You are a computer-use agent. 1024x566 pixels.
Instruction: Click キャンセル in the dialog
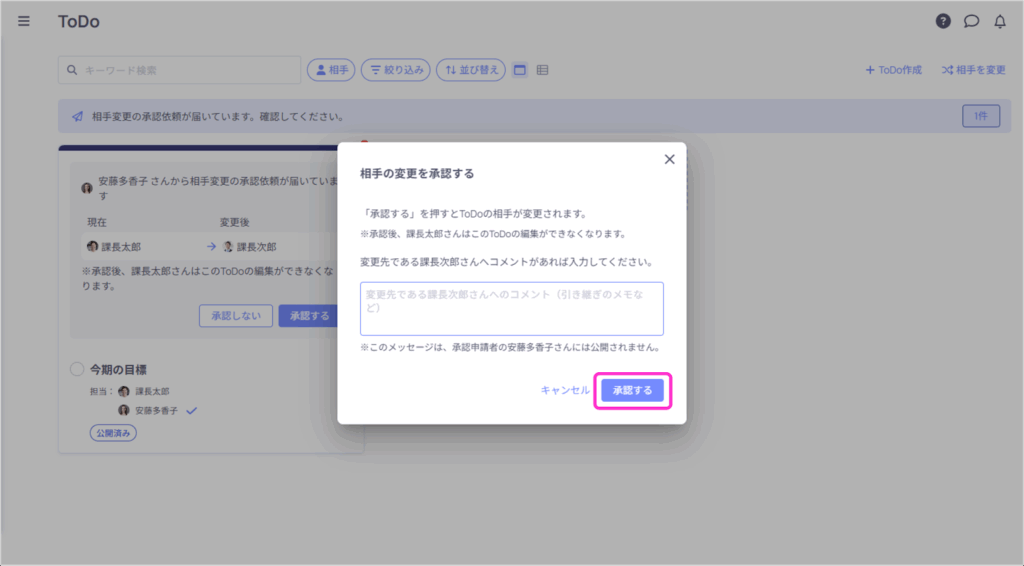[x=565, y=391]
